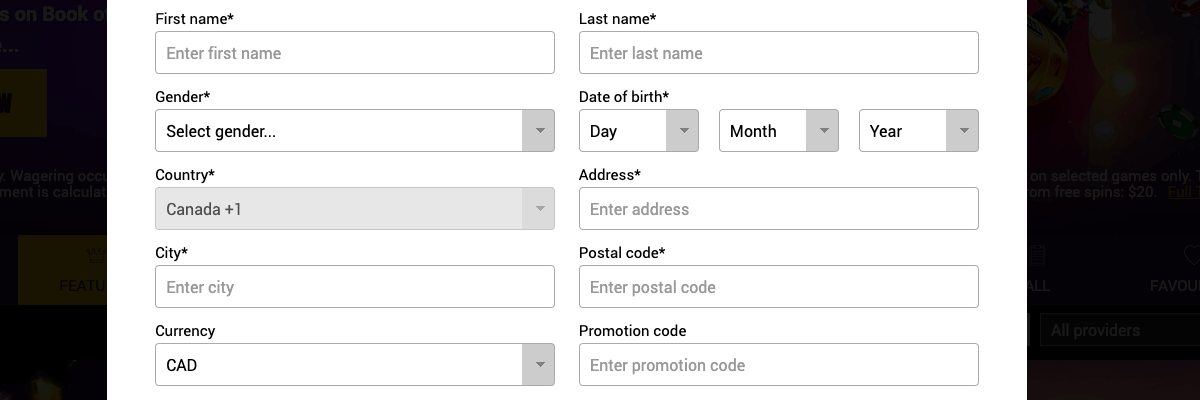
Task: Click the Day dropdown arrow icon
Action: tap(683, 130)
